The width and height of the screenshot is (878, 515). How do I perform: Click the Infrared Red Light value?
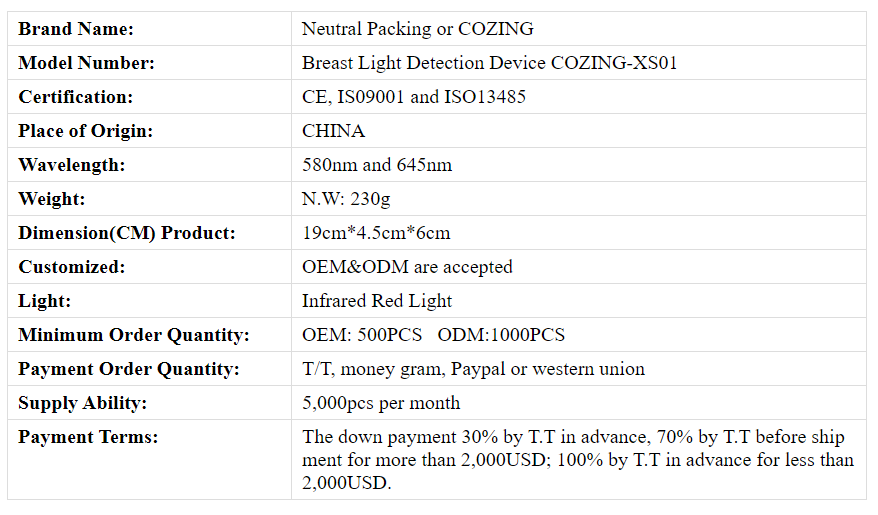coord(377,301)
